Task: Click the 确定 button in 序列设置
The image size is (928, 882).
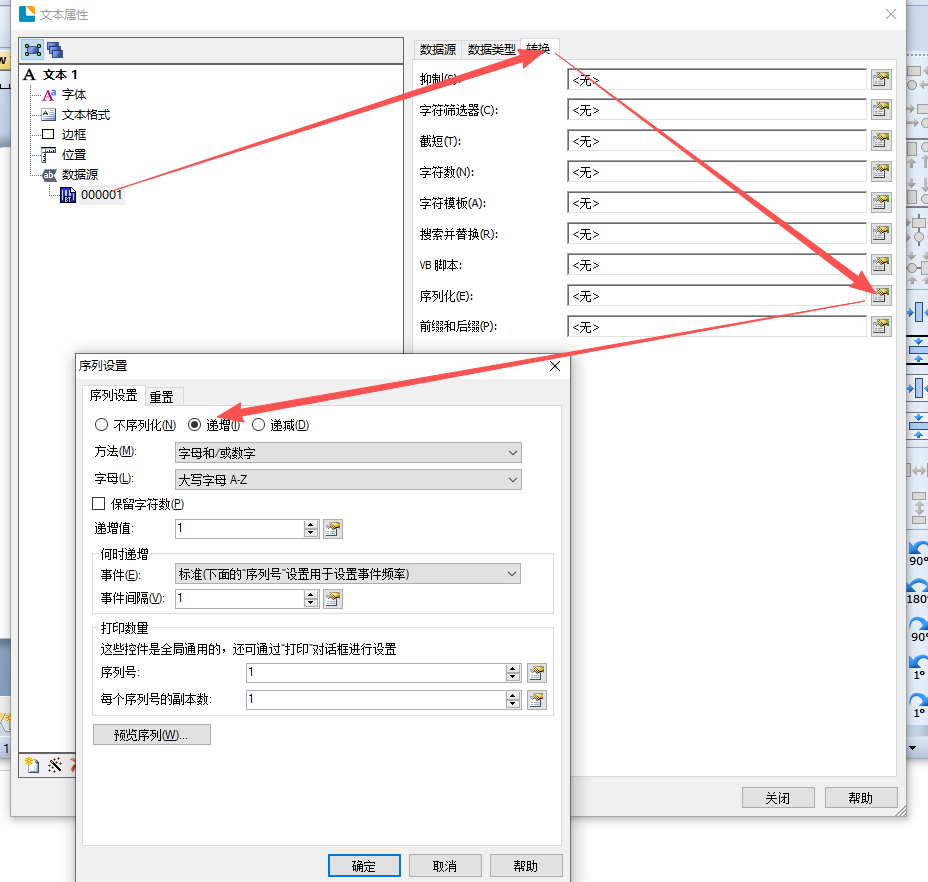Action: [364, 866]
